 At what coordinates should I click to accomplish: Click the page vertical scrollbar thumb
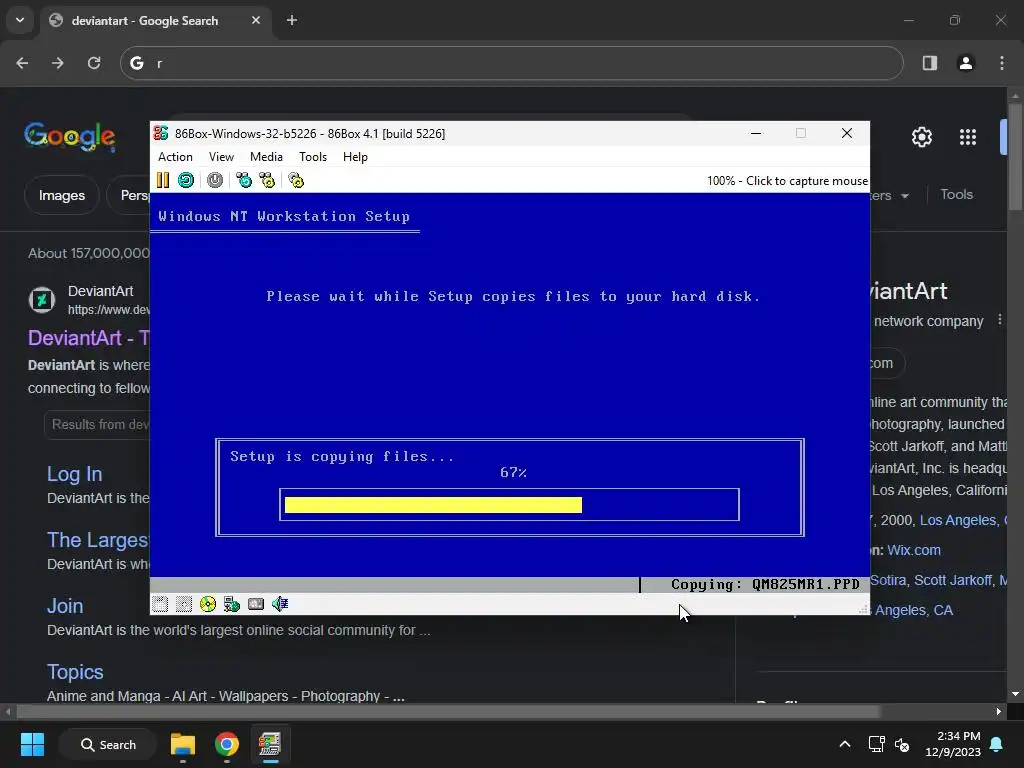[1016, 157]
